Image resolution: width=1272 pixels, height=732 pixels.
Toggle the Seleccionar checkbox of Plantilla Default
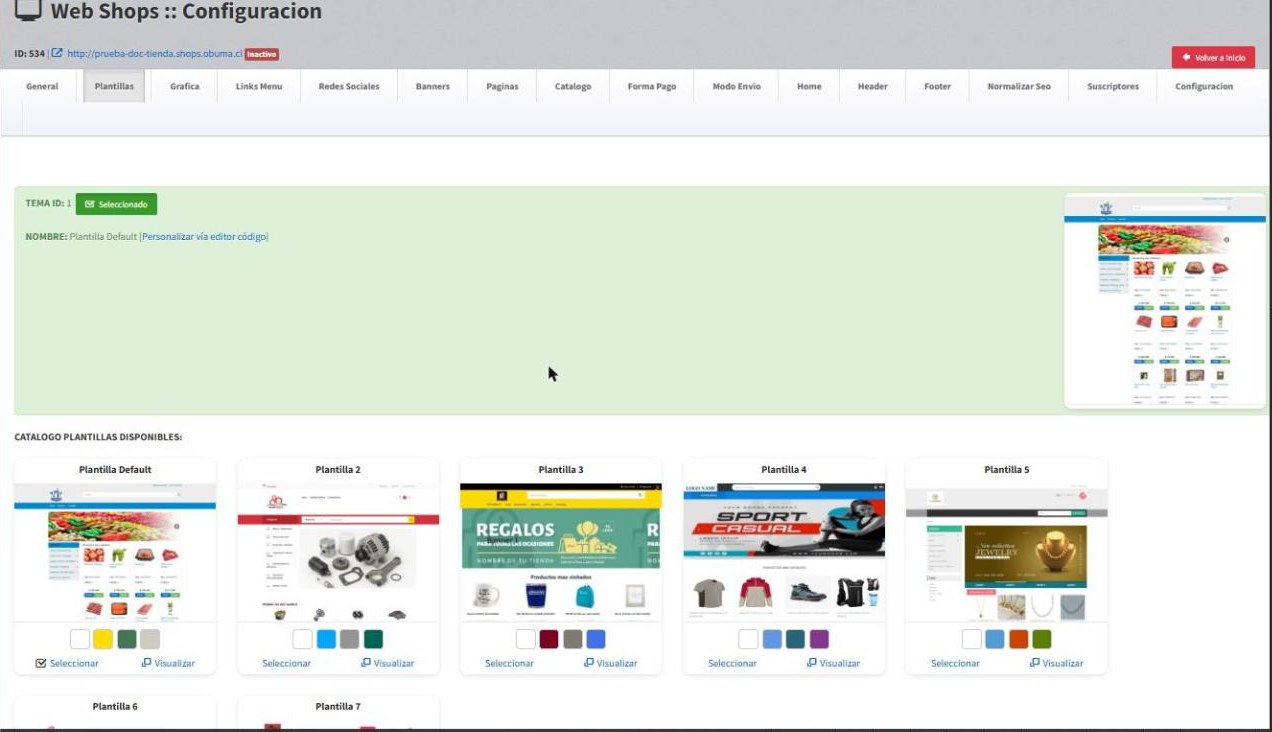point(41,663)
